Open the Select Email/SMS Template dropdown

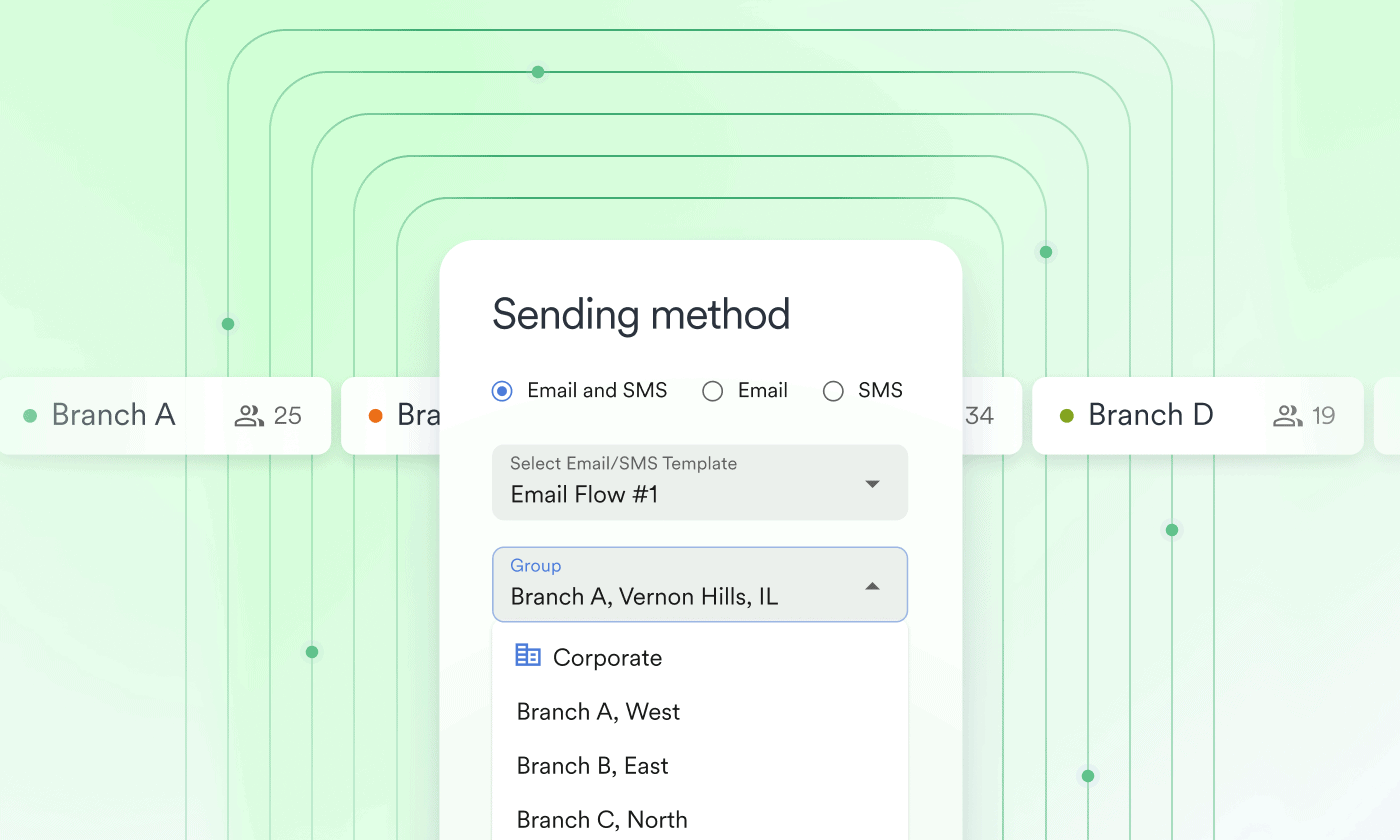coord(700,482)
